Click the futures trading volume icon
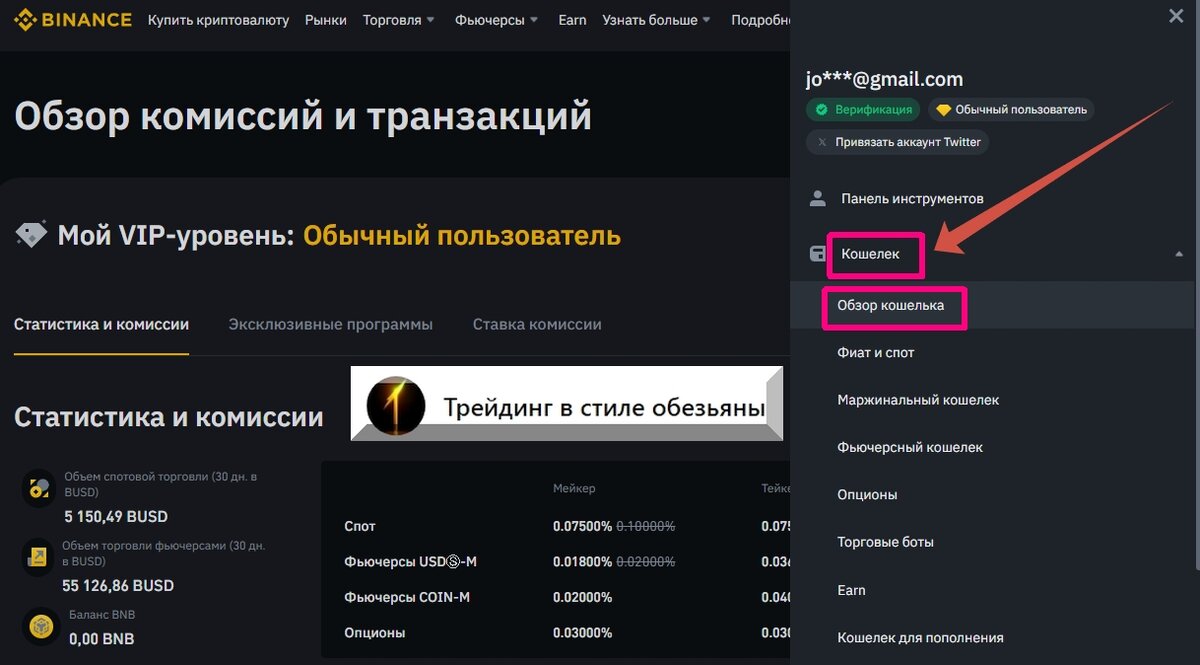This screenshot has width=1200, height=665. pos(38,557)
